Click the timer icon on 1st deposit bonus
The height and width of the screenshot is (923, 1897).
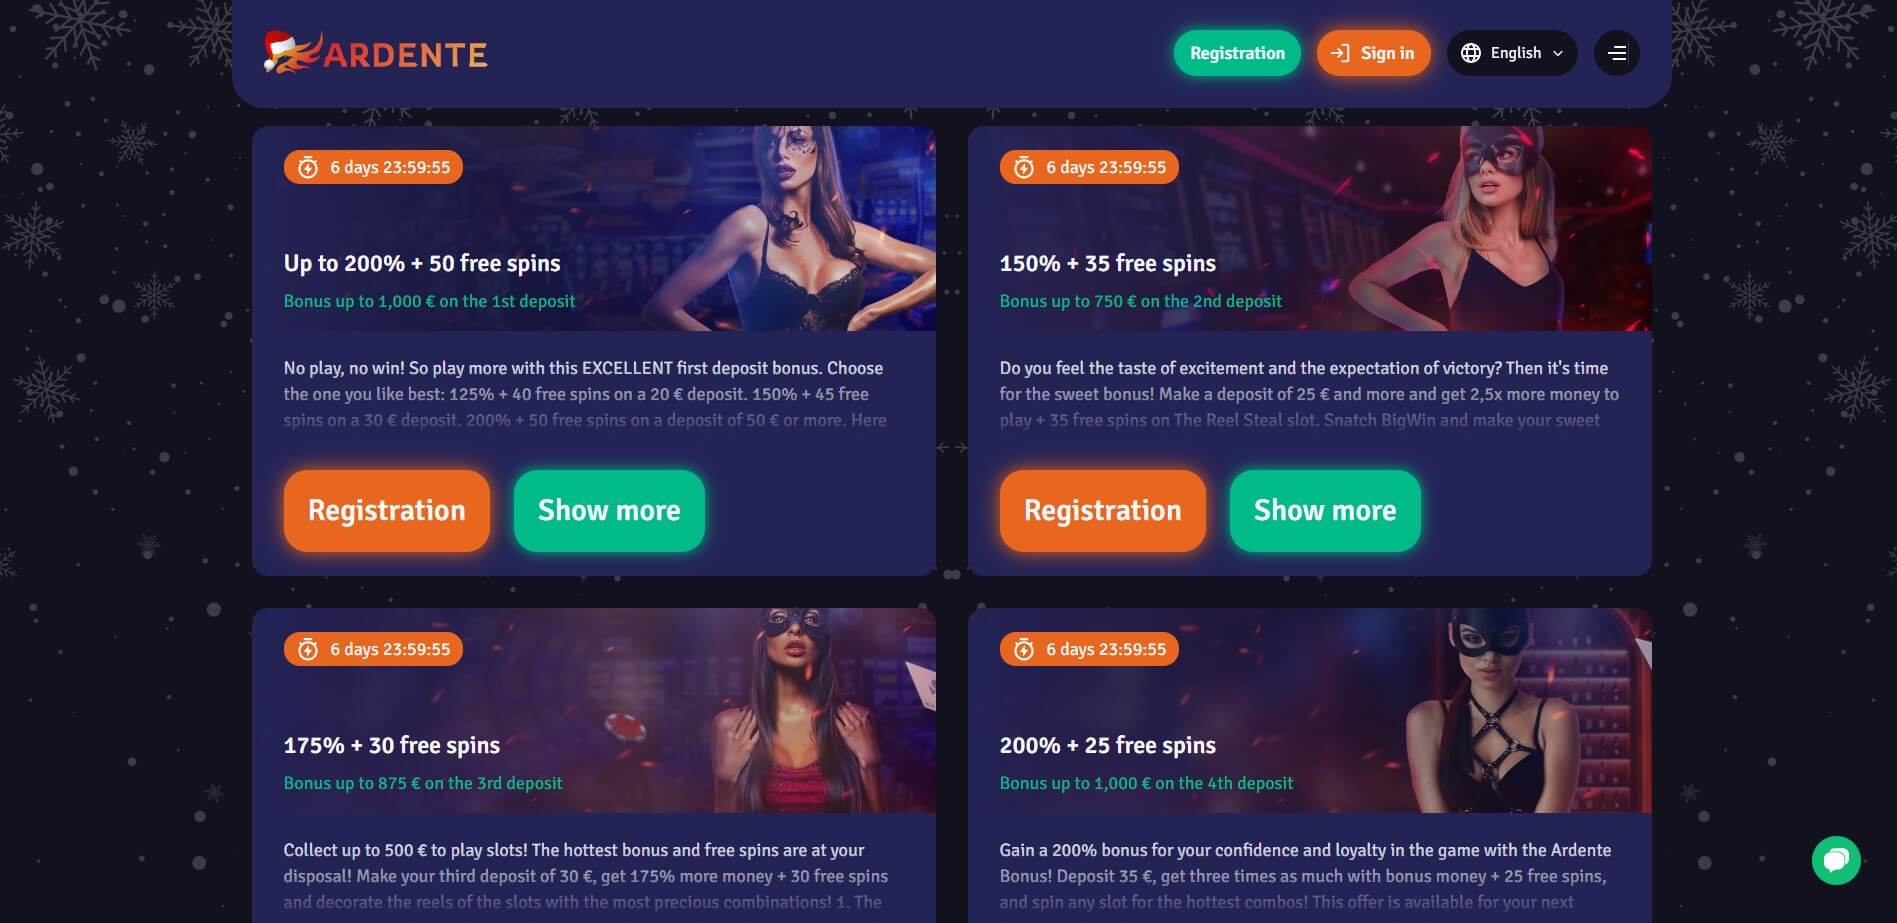pyautogui.click(x=308, y=167)
